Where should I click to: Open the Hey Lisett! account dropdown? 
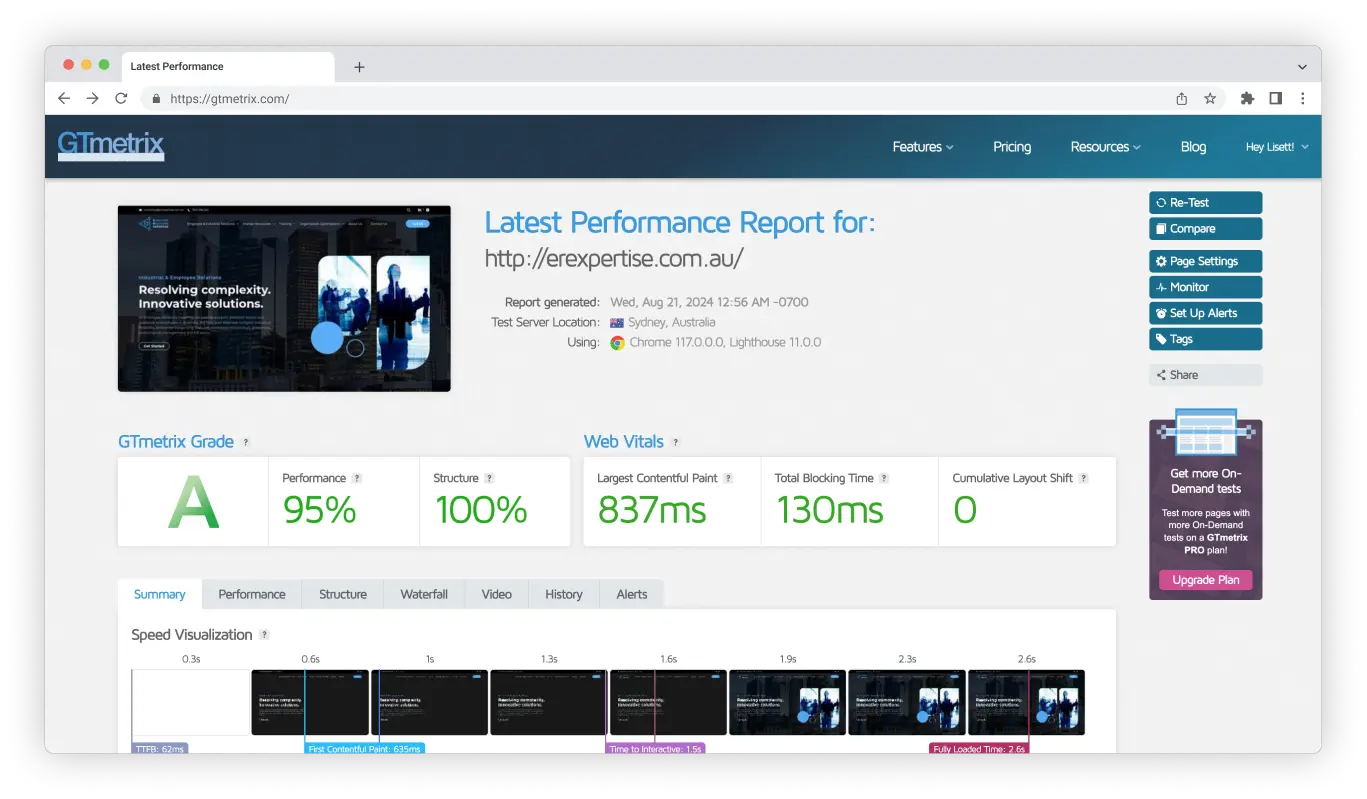pyautogui.click(x=1276, y=147)
